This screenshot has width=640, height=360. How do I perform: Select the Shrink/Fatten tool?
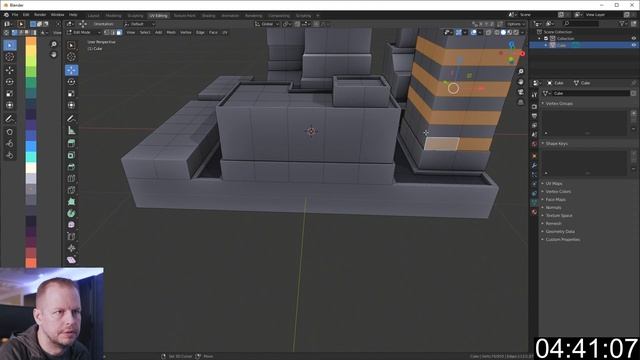[71, 248]
